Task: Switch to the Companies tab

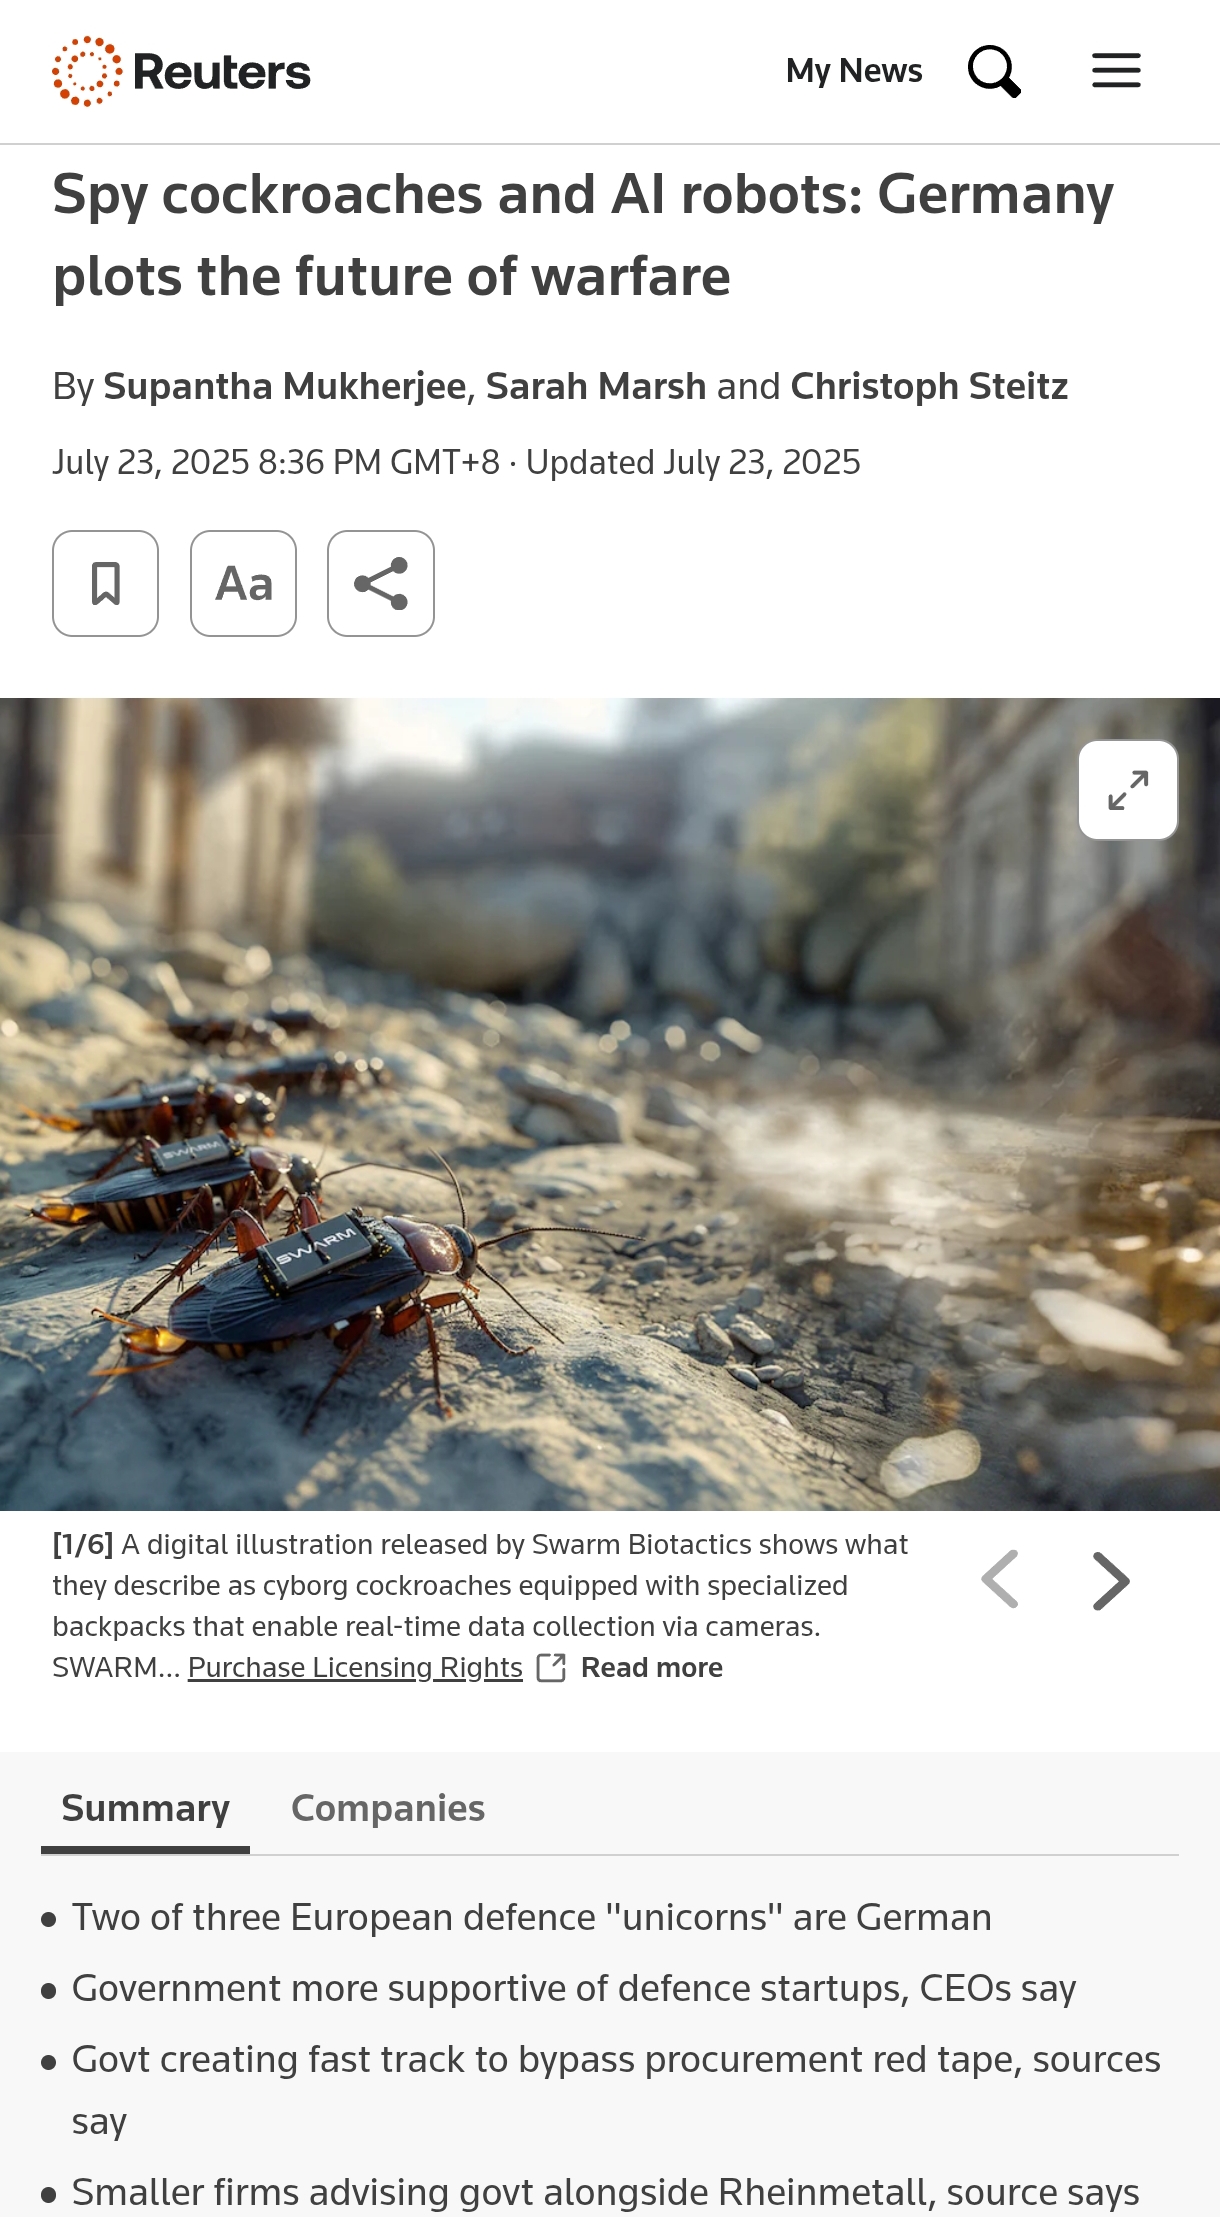Action: click(388, 1808)
